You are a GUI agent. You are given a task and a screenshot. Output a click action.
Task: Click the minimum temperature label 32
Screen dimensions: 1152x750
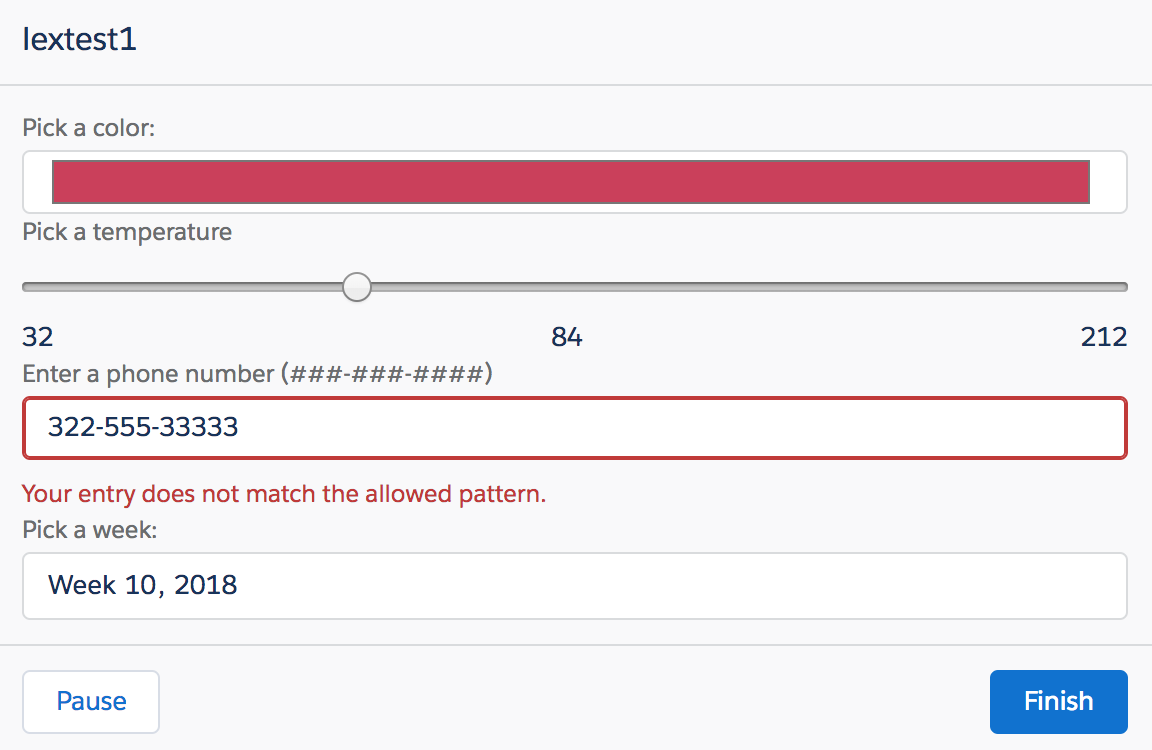[37, 337]
